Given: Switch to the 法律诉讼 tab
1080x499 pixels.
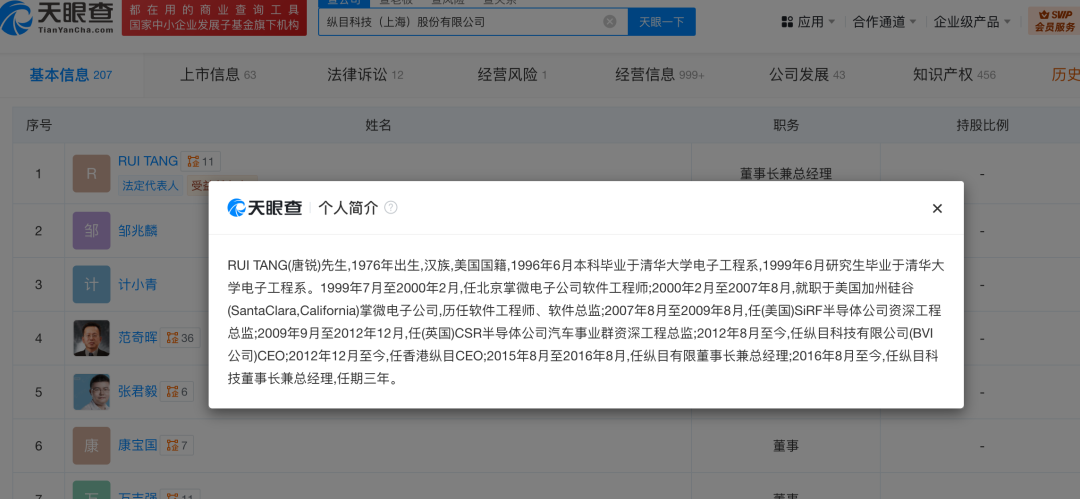Looking at the screenshot, I should click(x=365, y=75).
